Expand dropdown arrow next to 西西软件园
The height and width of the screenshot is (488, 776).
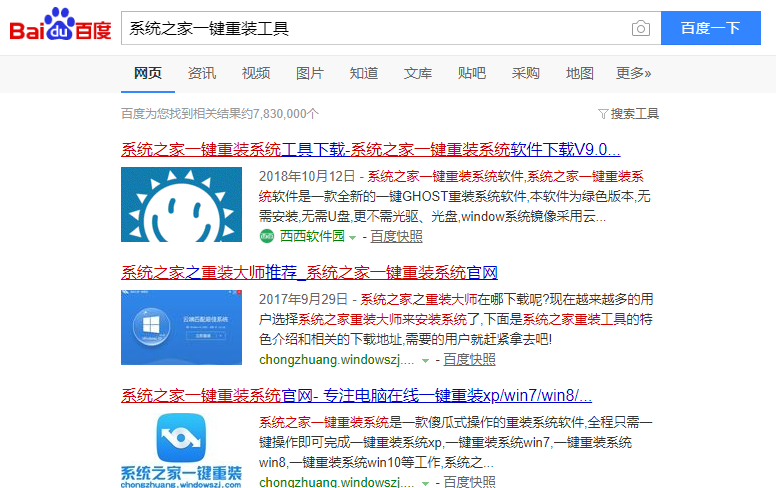[352, 237]
